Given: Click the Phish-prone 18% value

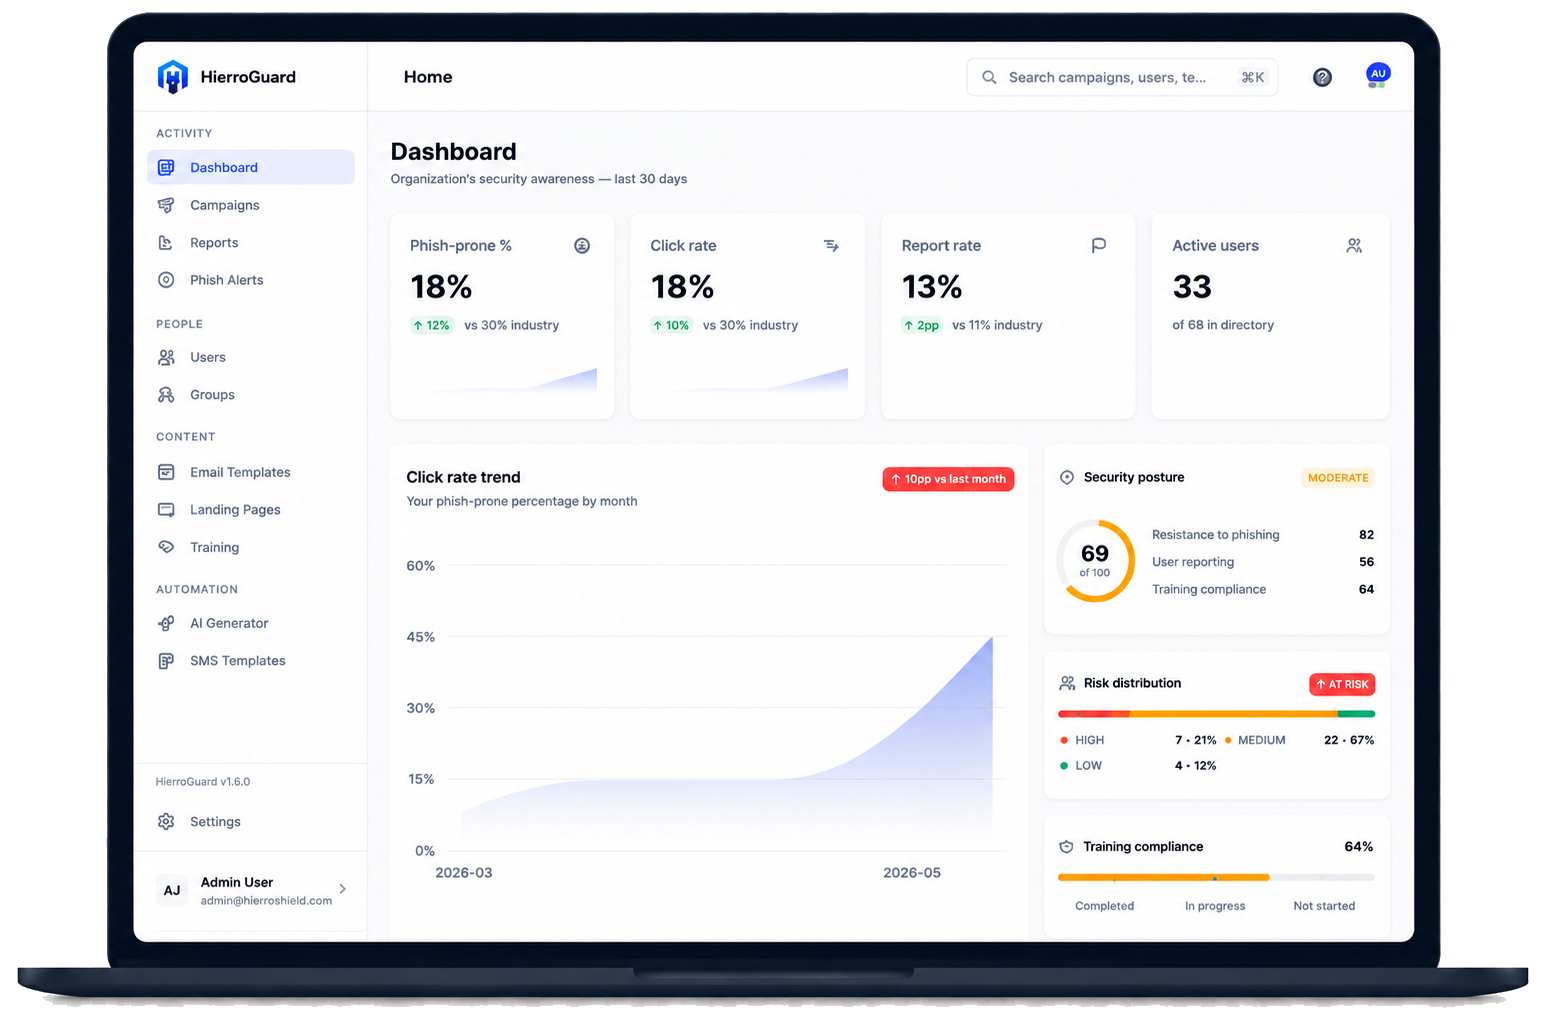Looking at the screenshot, I should [x=441, y=287].
